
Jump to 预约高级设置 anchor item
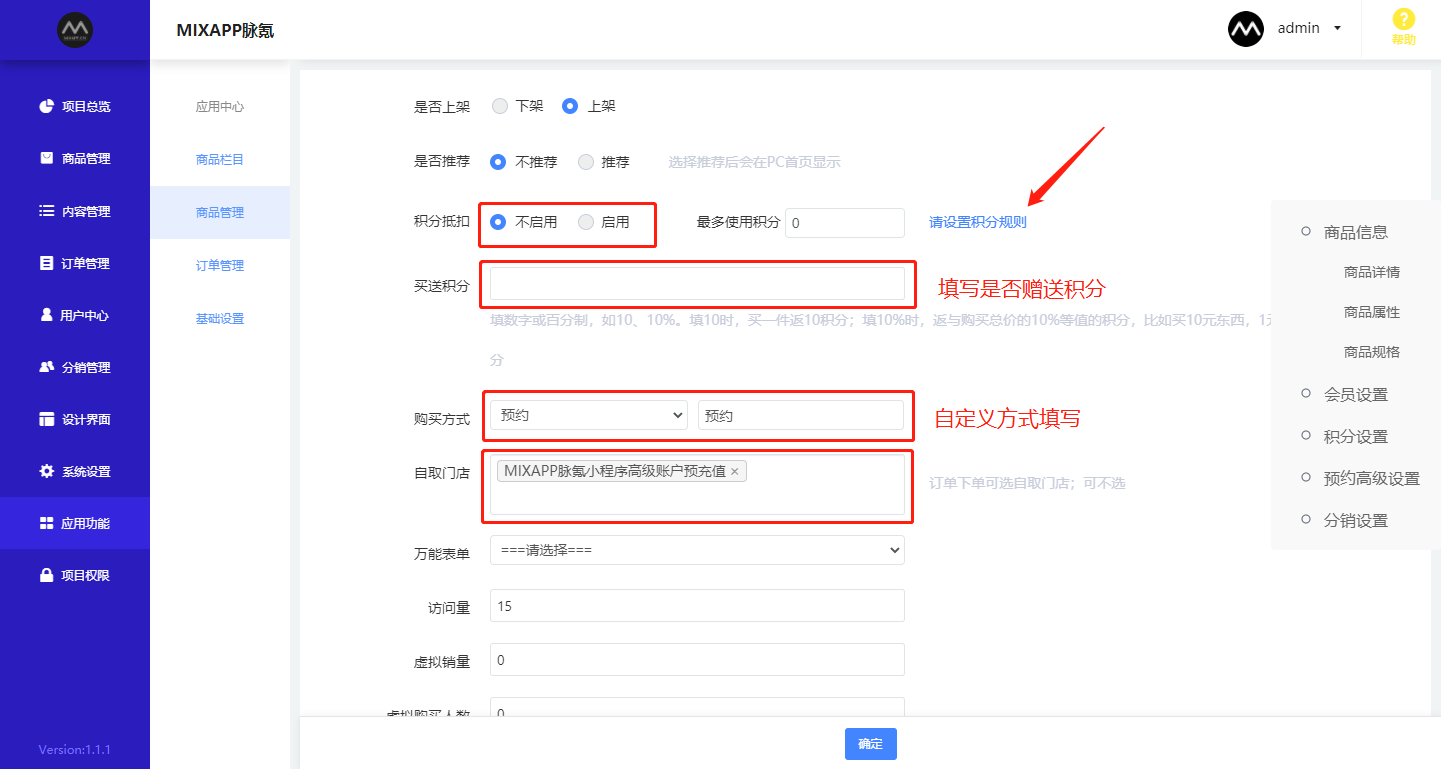coord(1372,479)
